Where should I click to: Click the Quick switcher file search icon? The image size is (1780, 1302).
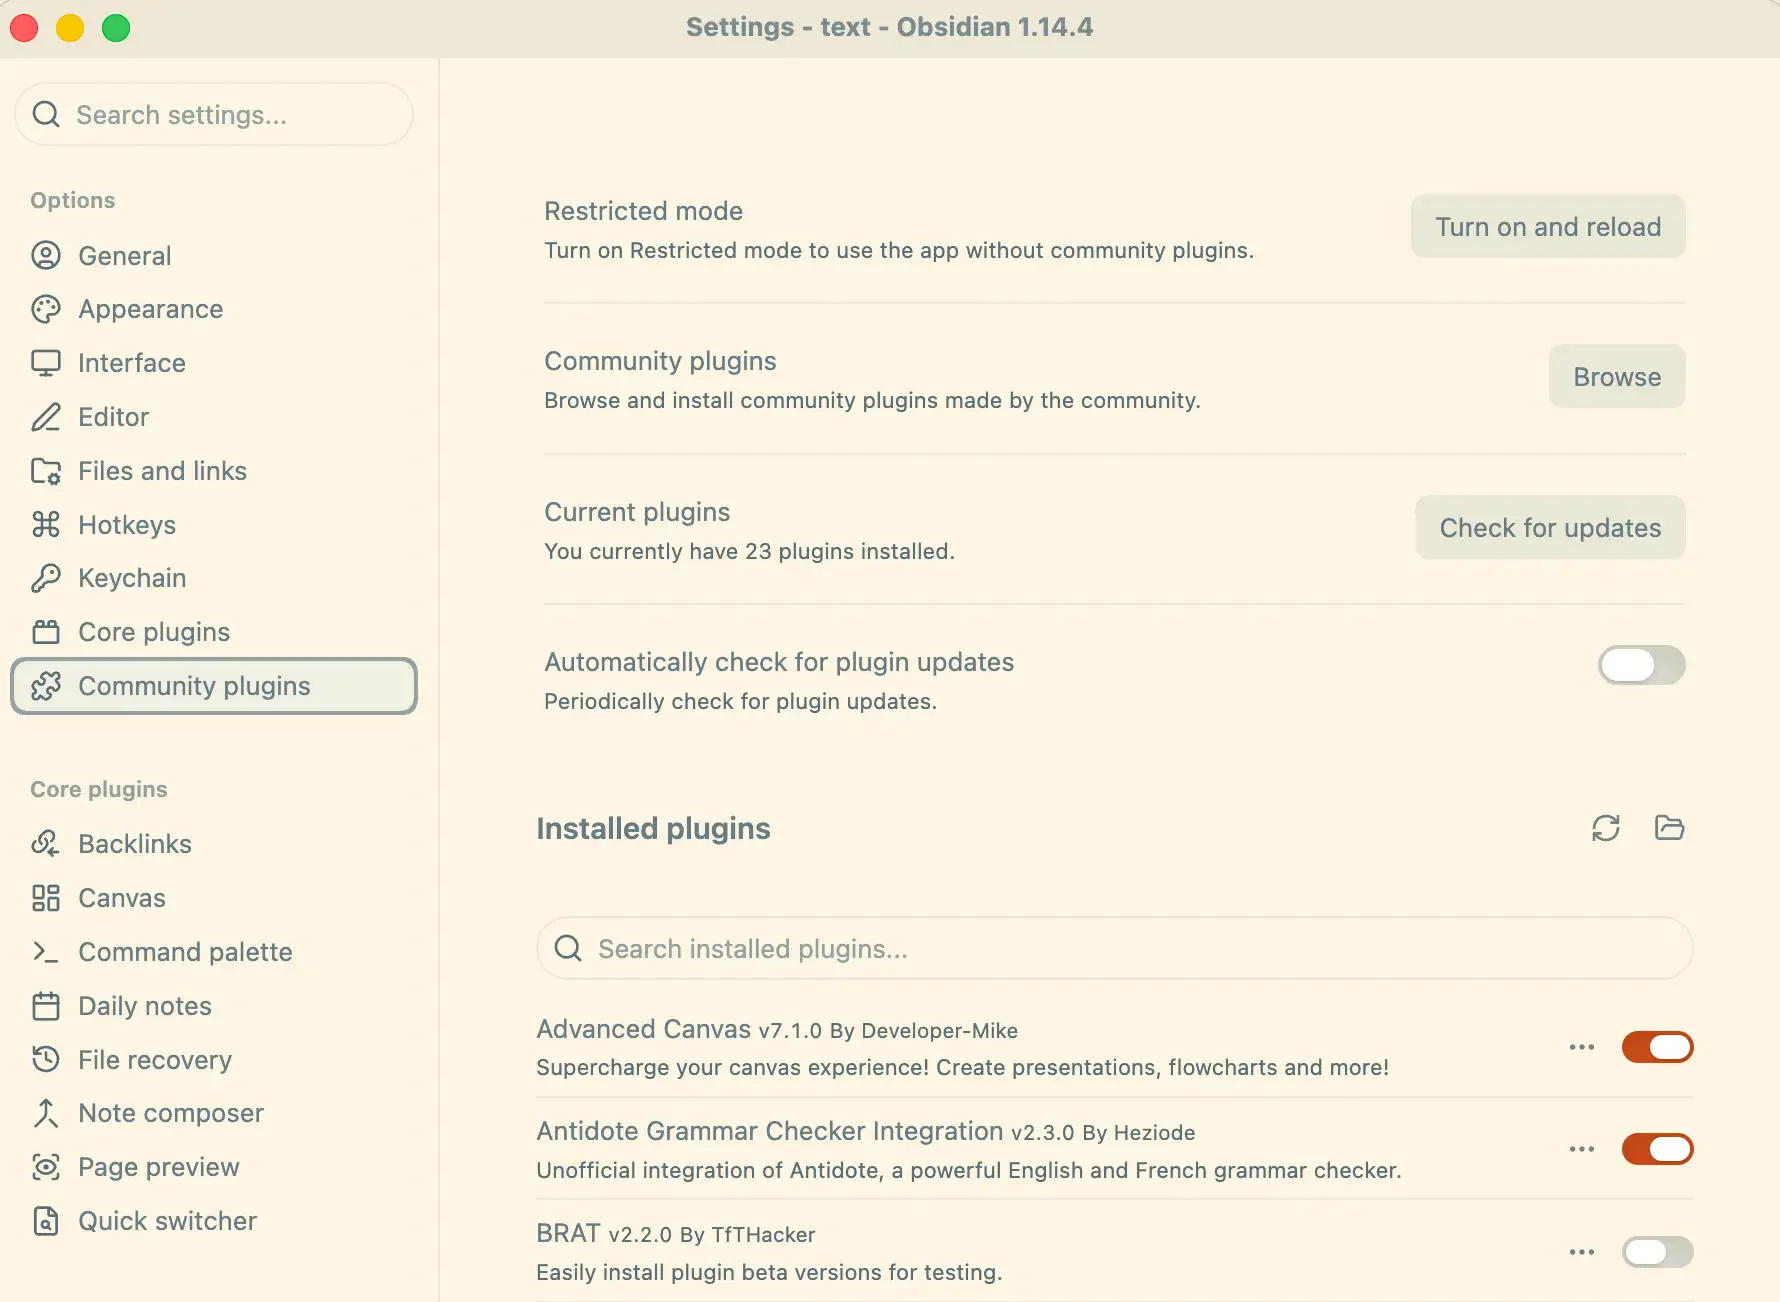point(46,1221)
